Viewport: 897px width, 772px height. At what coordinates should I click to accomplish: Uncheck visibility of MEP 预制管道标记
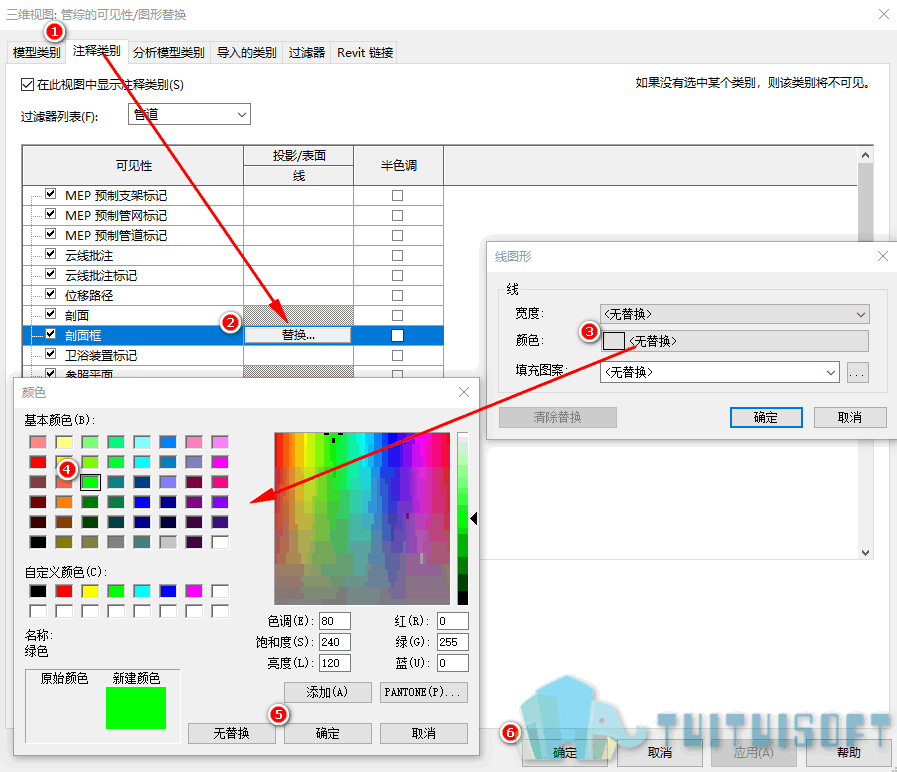click(x=51, y=235)
